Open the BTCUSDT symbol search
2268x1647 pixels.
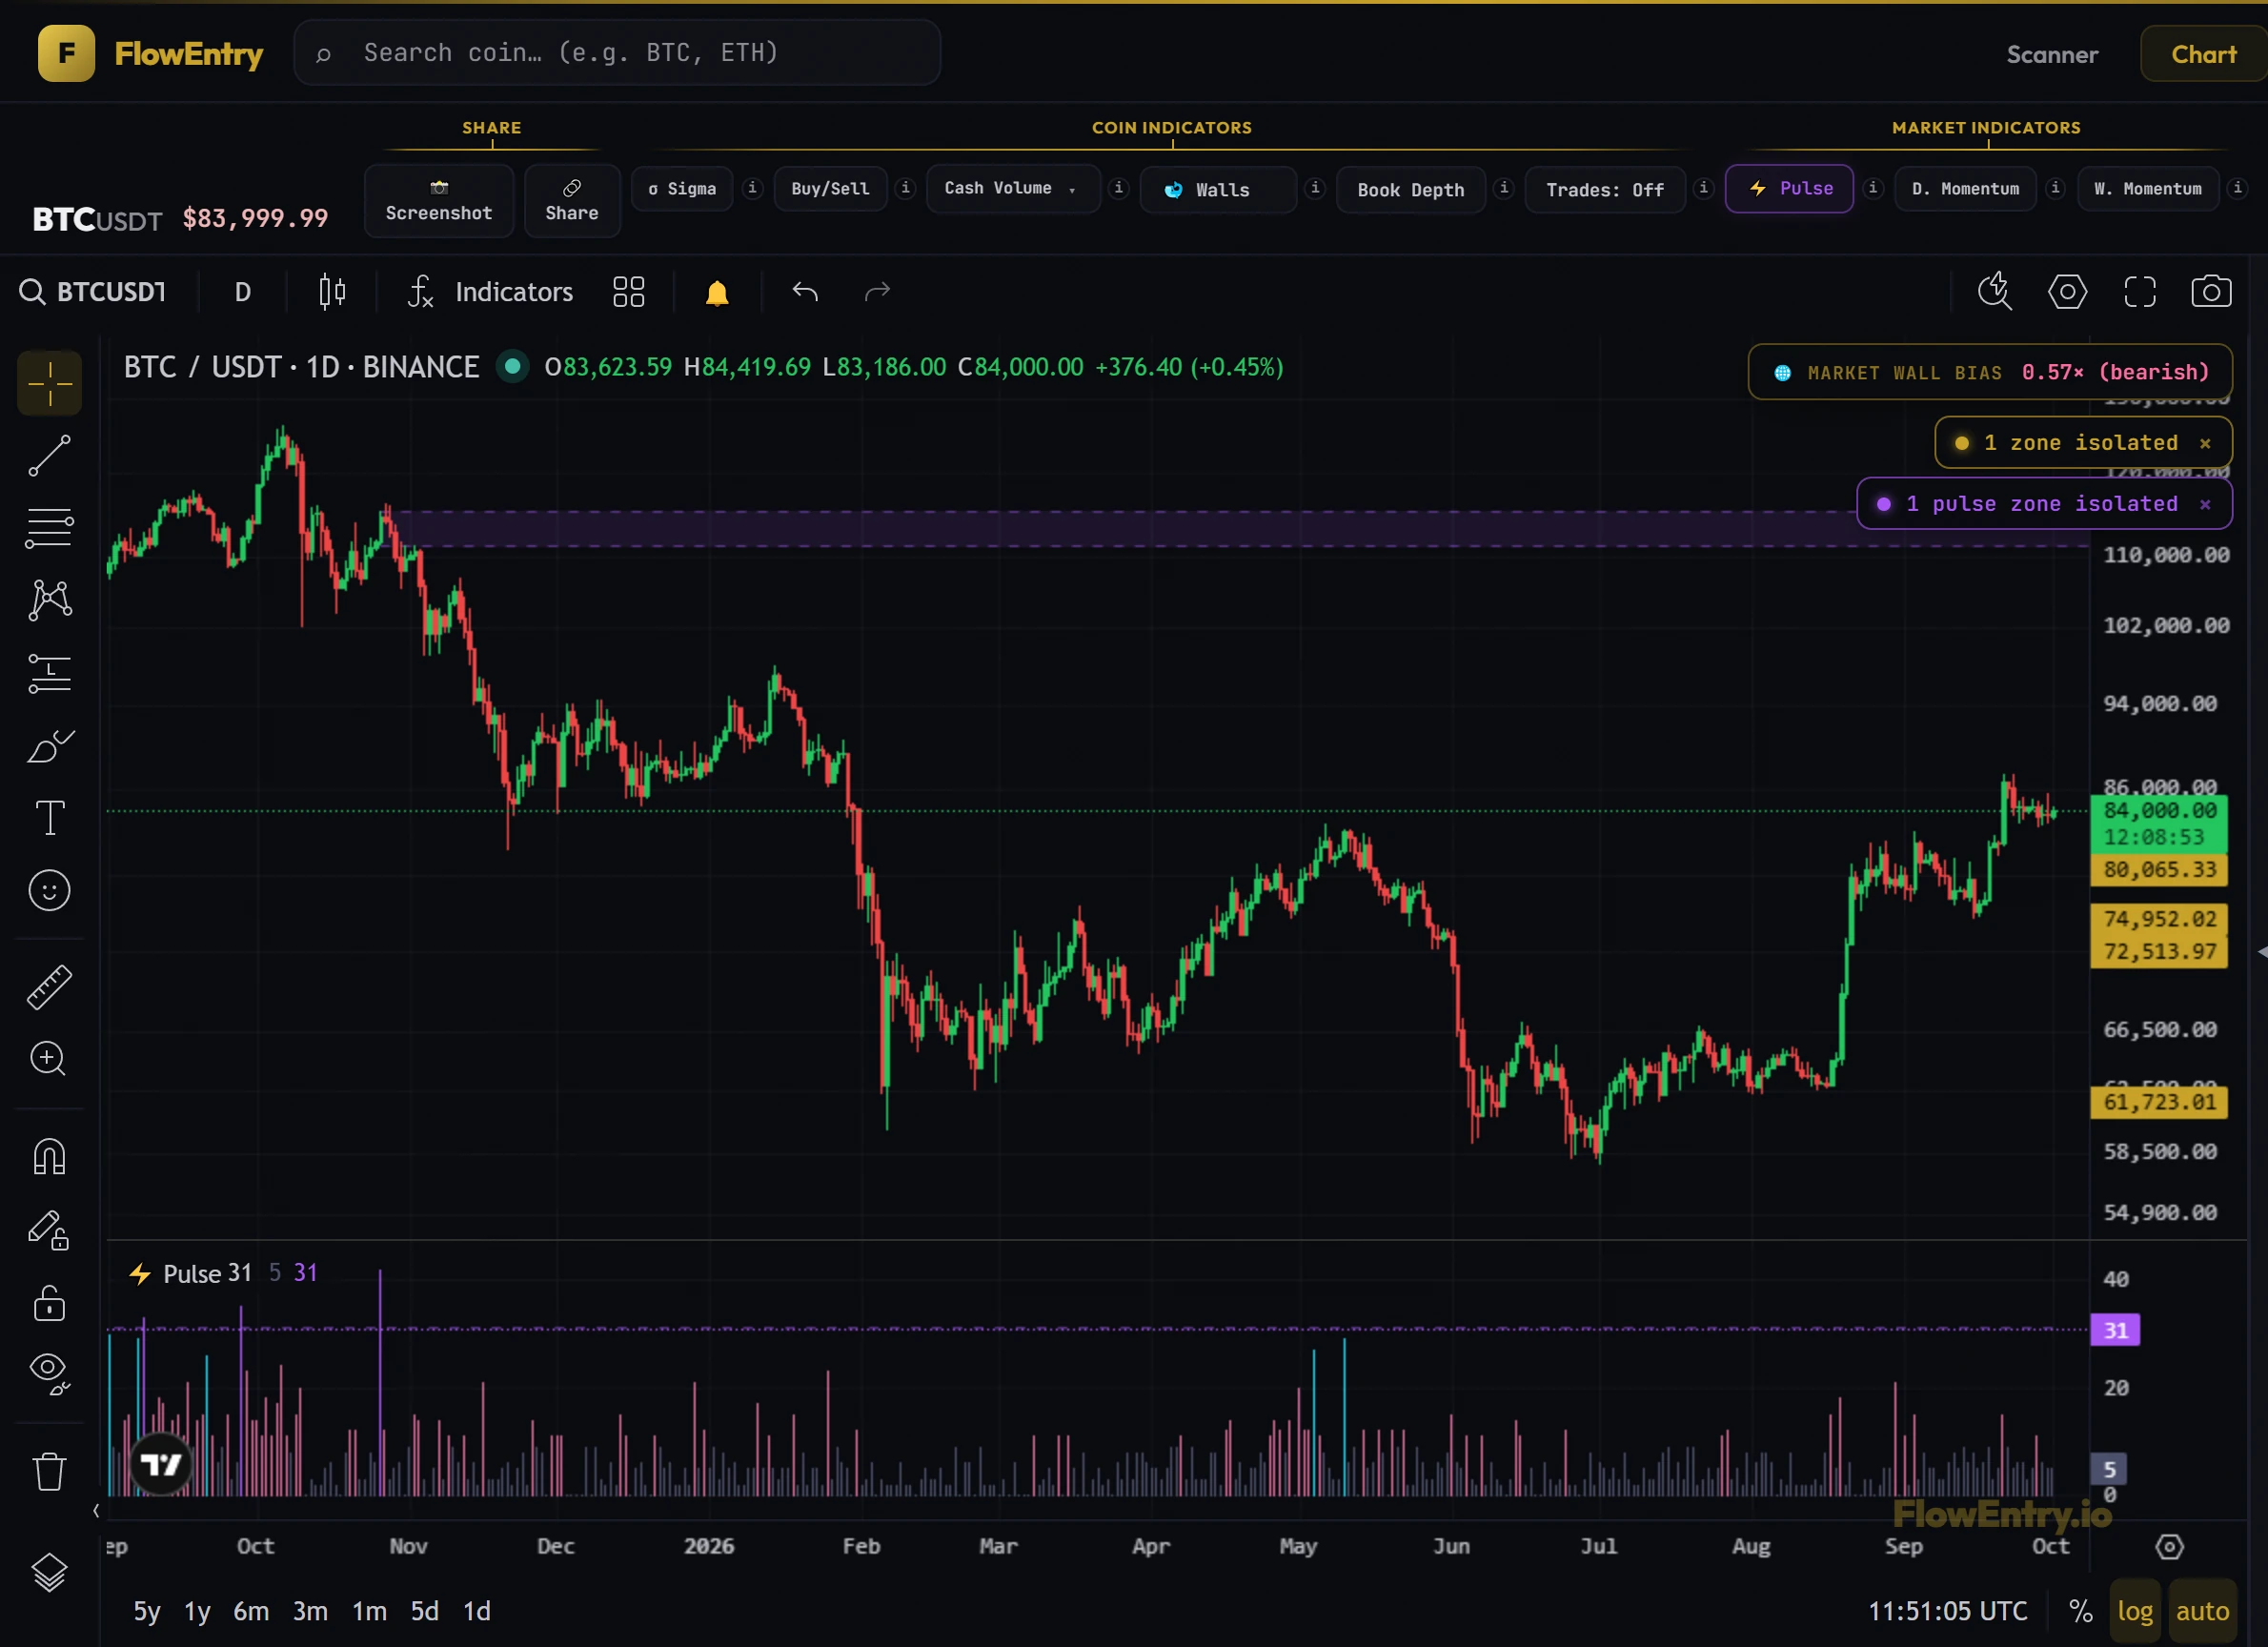[x=93, y=292]
